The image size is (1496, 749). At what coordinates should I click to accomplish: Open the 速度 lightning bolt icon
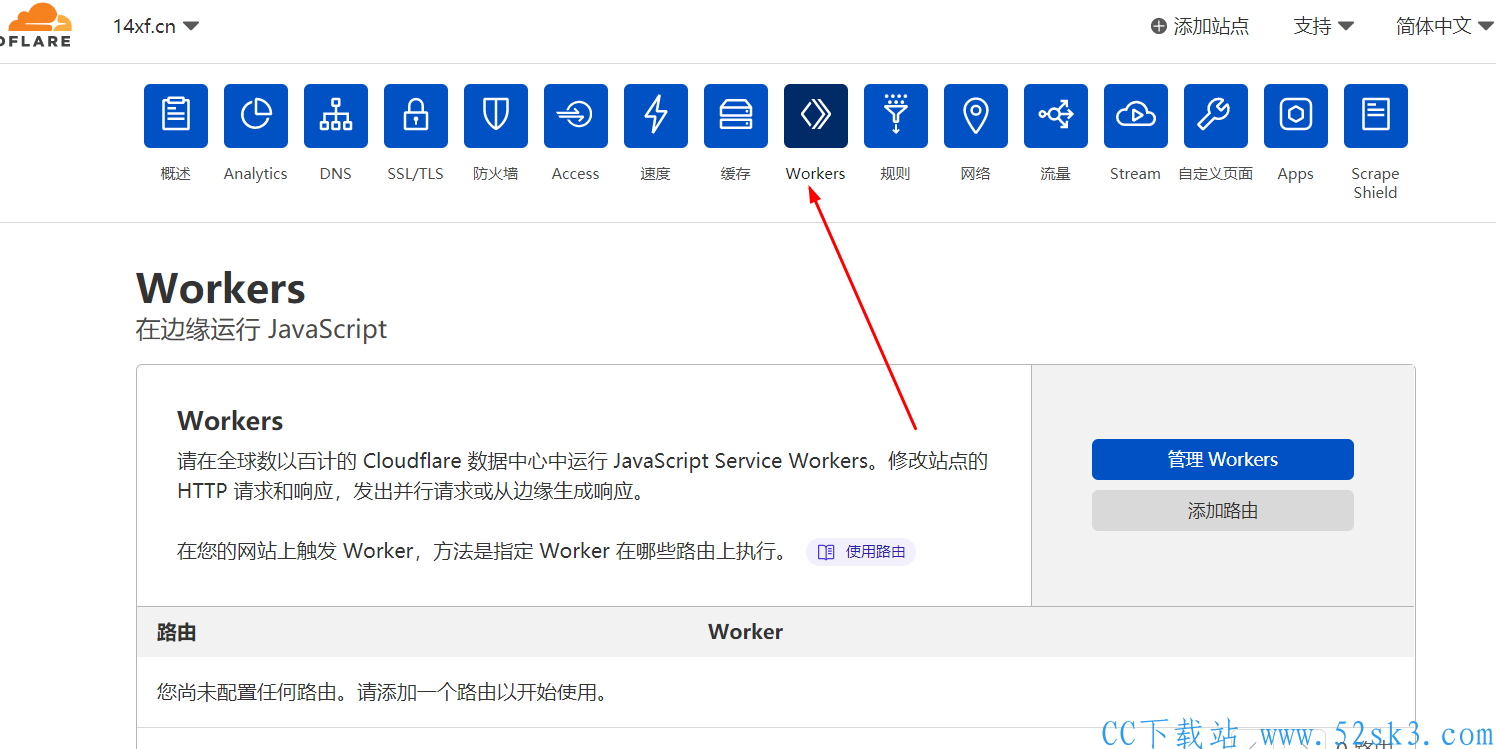click(x=656, y=116)
